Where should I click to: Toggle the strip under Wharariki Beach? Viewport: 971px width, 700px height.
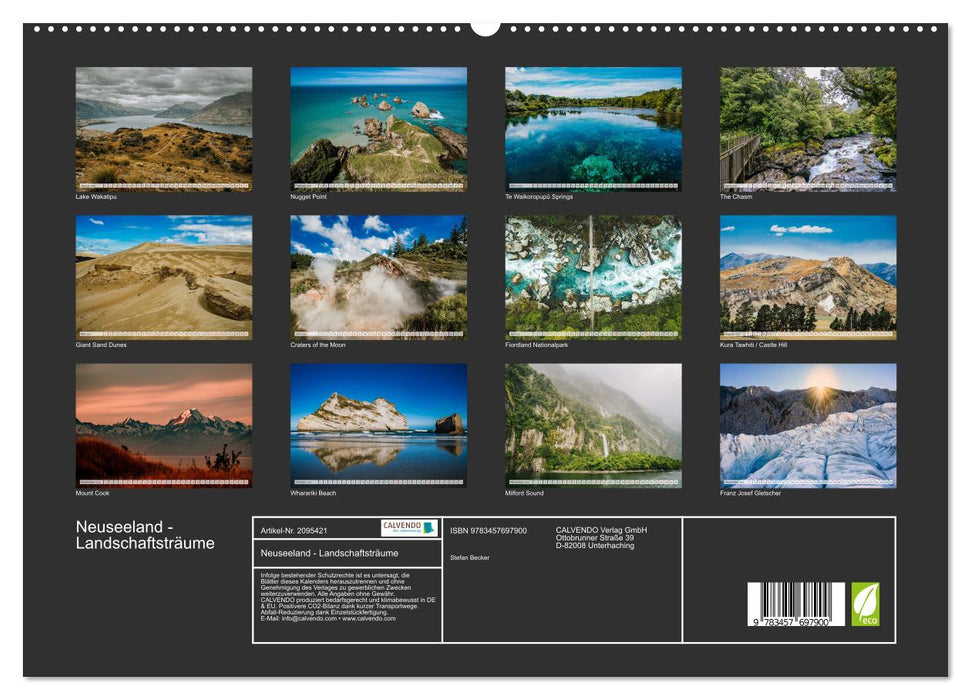pyautogui.click(x=378, y=480)
